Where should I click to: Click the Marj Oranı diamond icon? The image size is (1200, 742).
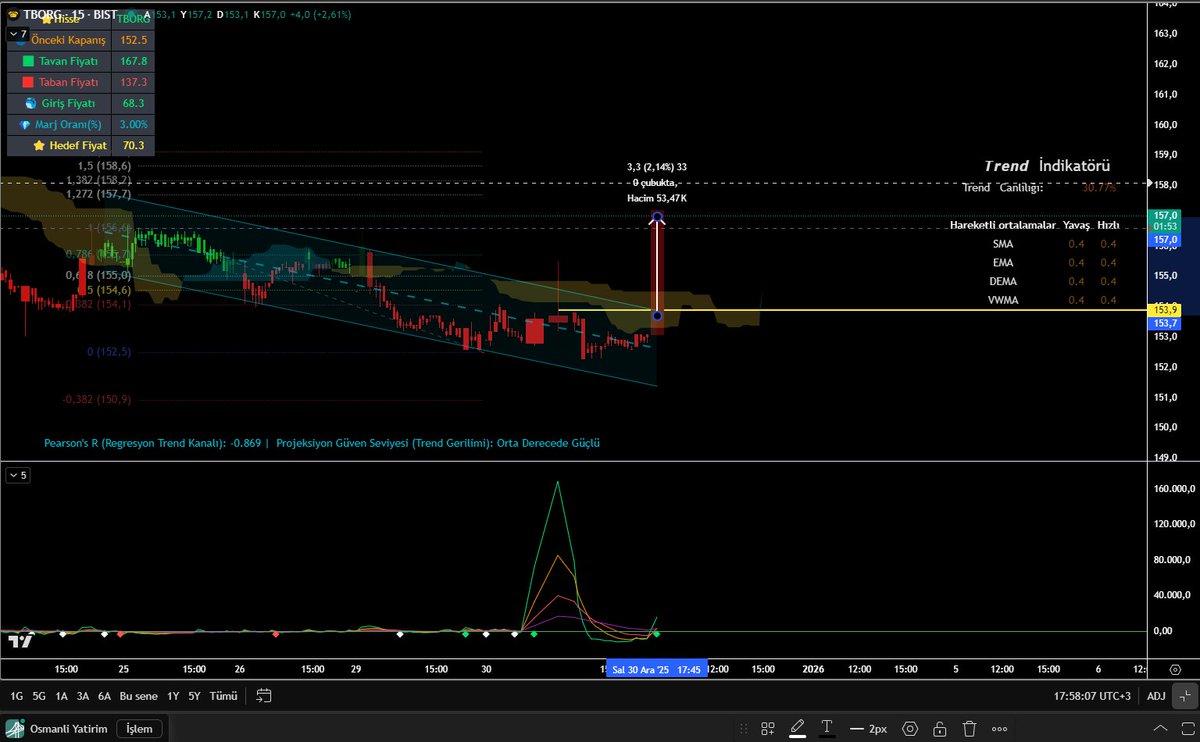[24, 124]
